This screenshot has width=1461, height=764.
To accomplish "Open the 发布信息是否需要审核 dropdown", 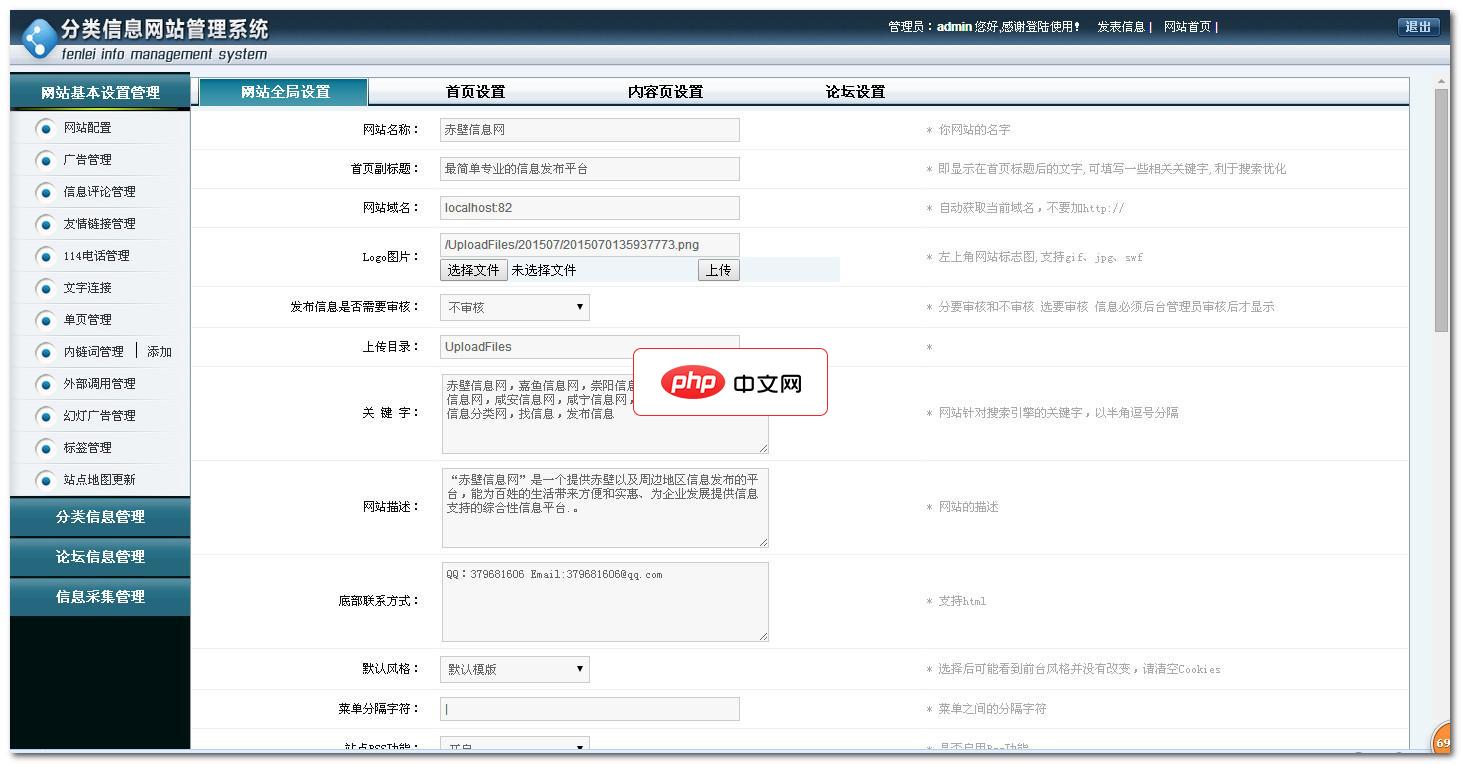I will pyautogui.click(x=514, y=307).
